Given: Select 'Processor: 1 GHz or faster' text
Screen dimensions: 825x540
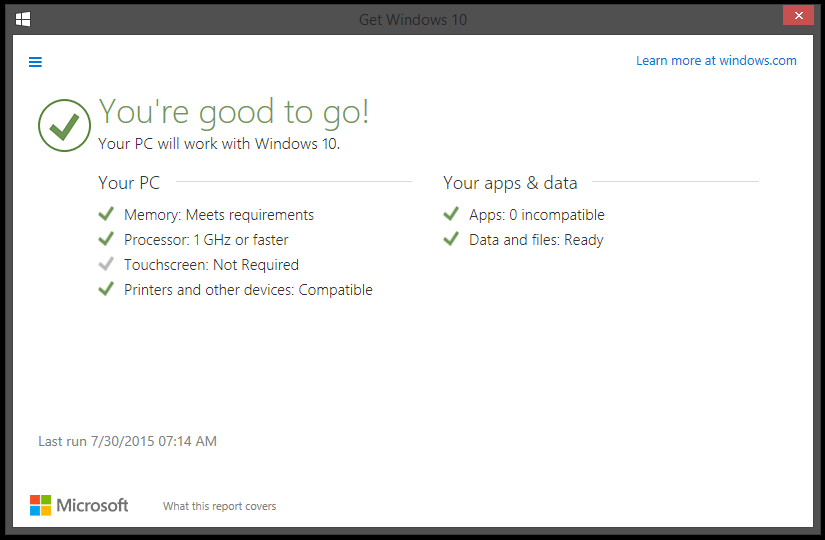Looking at the screenshot, I should [206, 240].
